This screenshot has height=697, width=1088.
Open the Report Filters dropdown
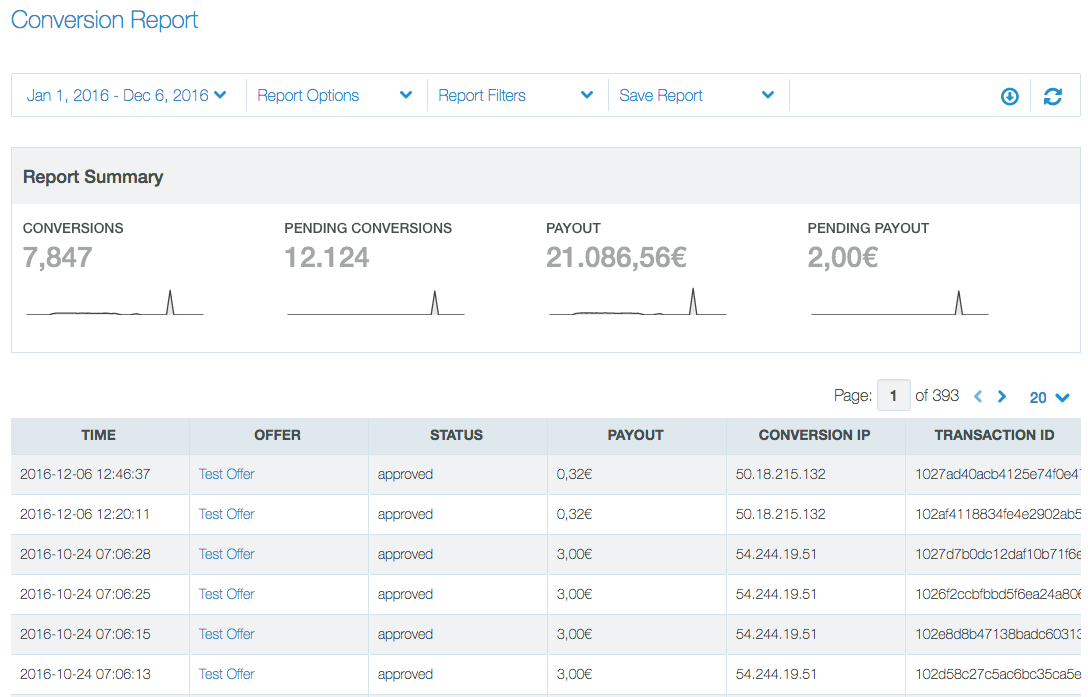[x=517, y=95]
